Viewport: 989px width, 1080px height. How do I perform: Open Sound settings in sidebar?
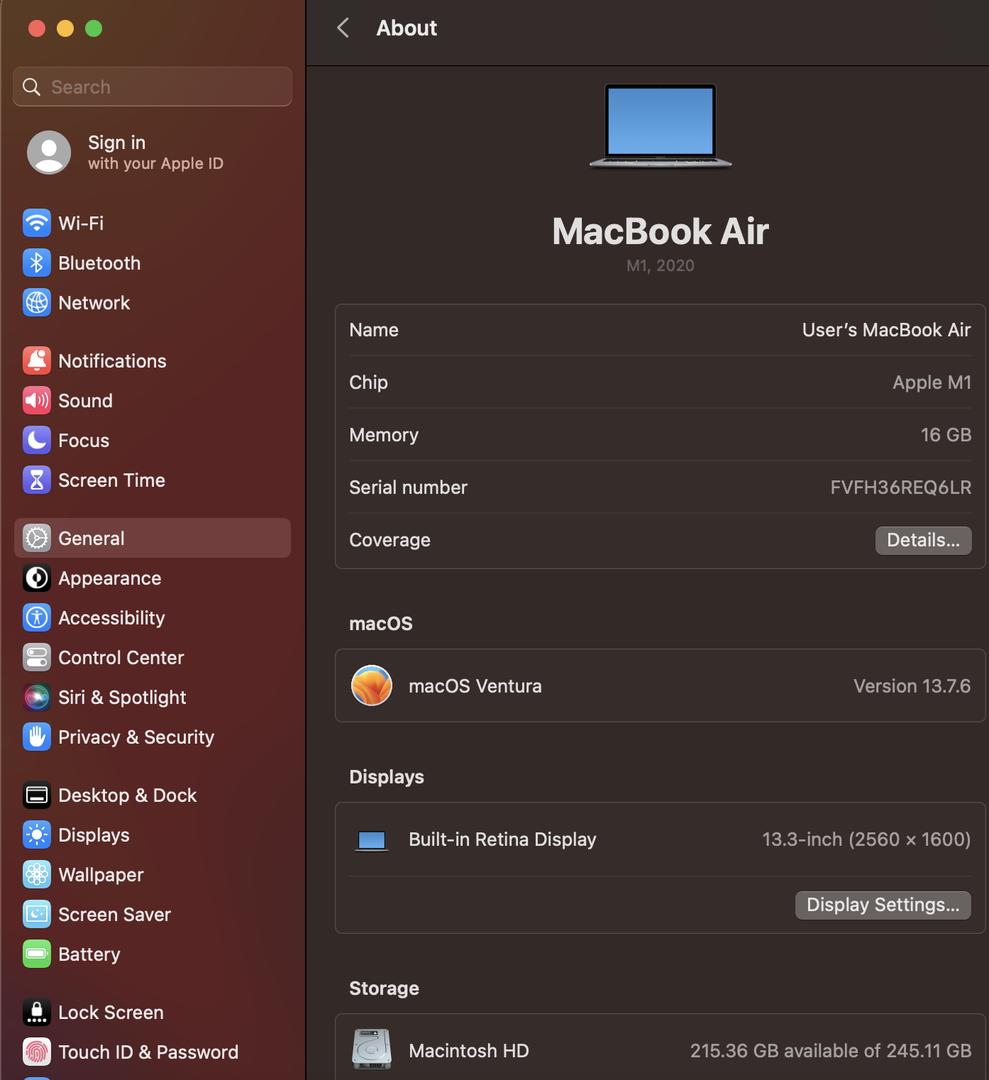152,400
